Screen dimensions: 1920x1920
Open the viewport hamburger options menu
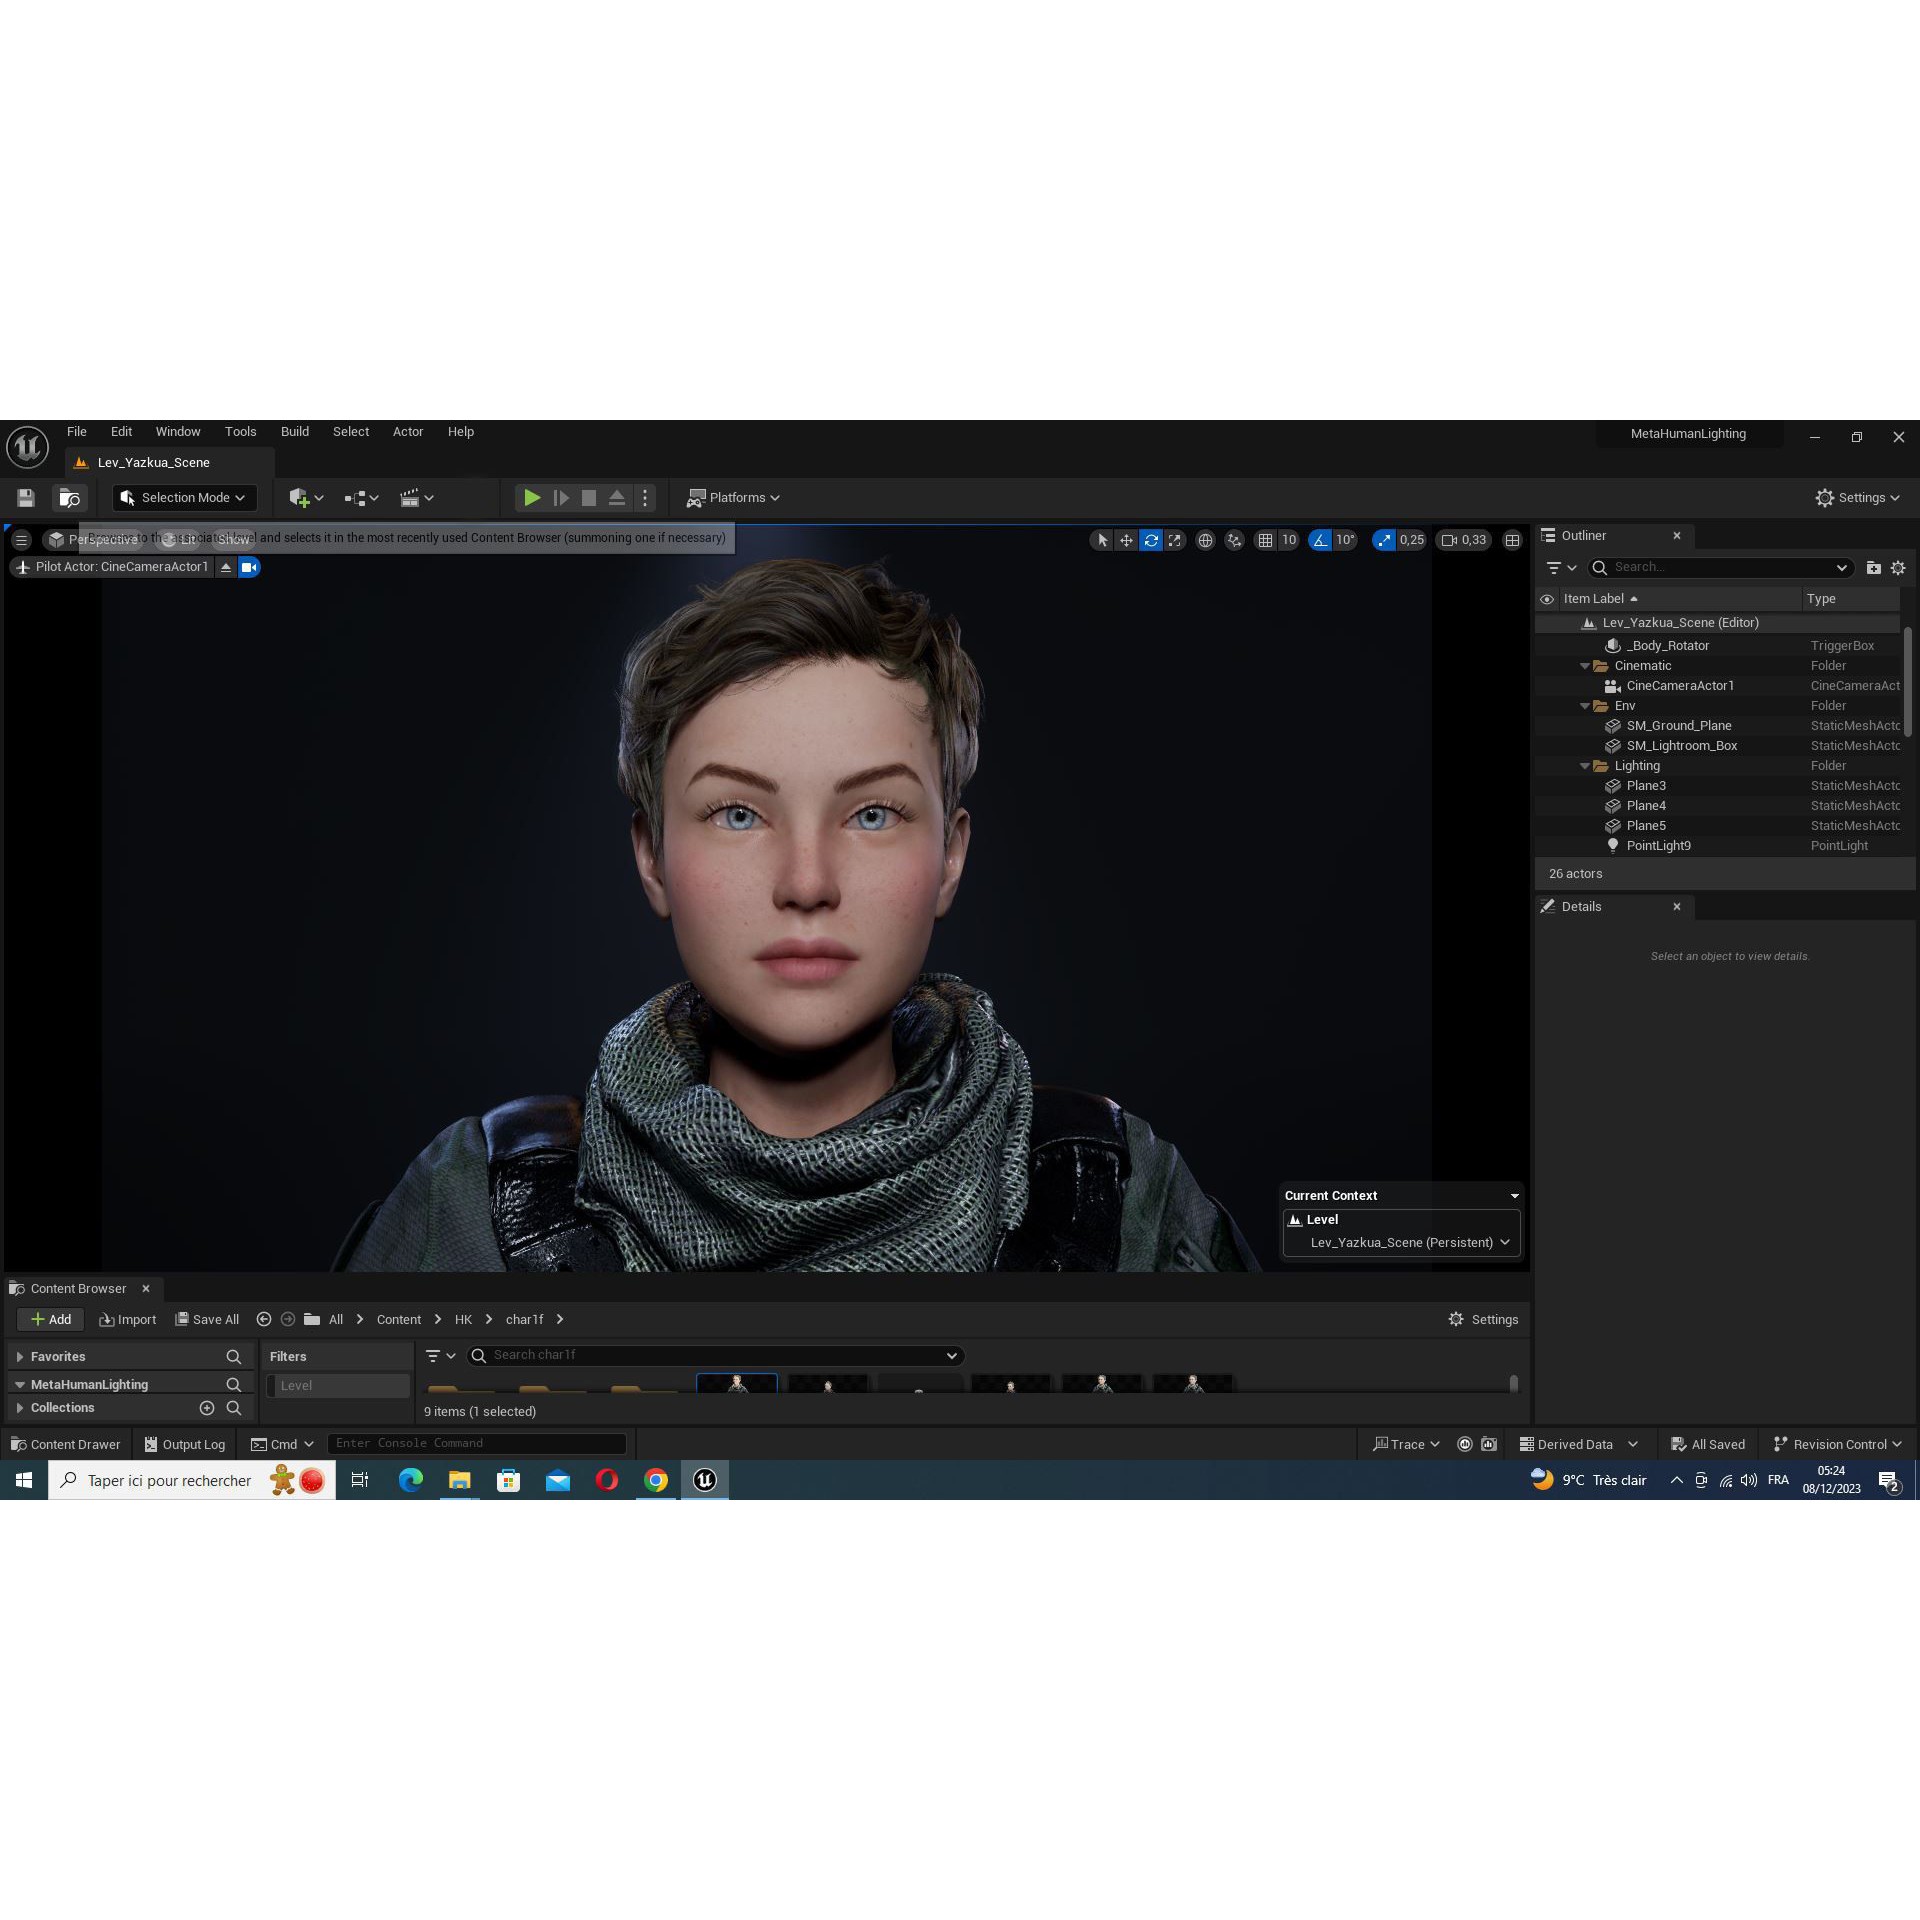click(21, 540)
